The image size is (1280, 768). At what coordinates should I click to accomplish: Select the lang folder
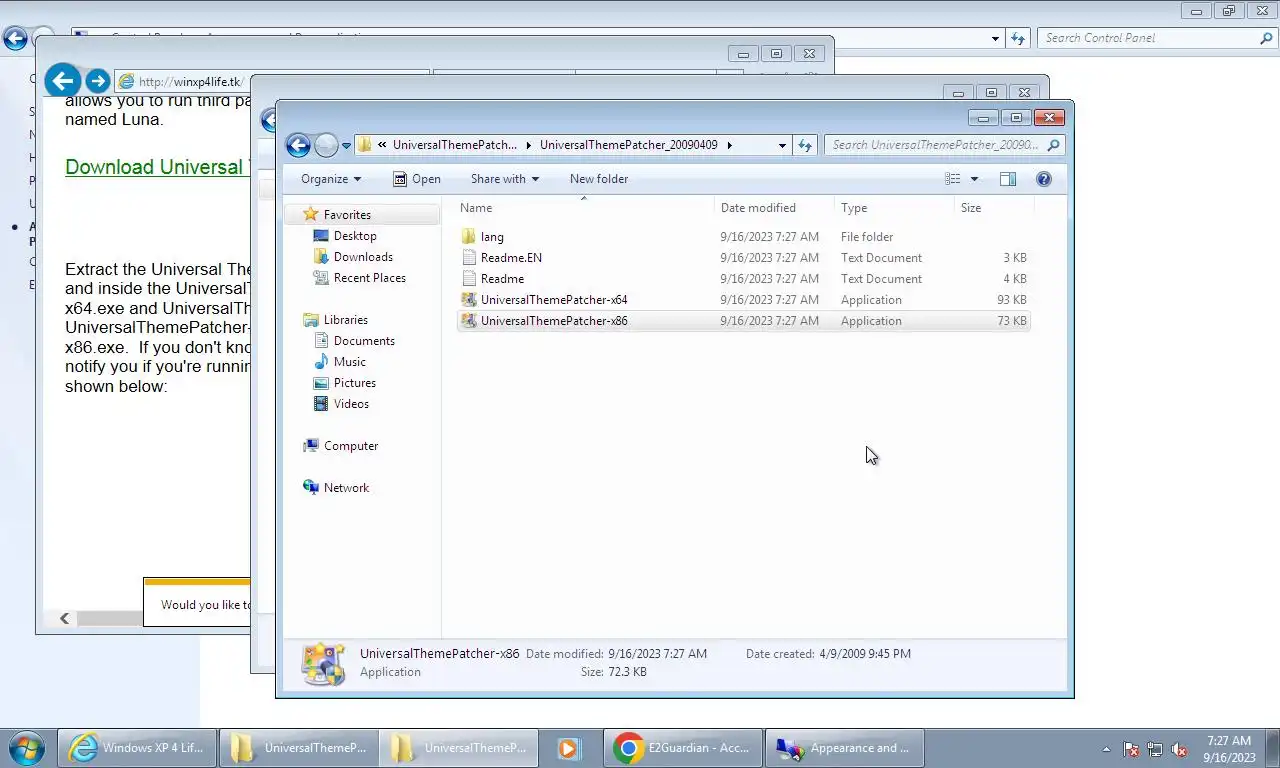click(x=743, y=237)
